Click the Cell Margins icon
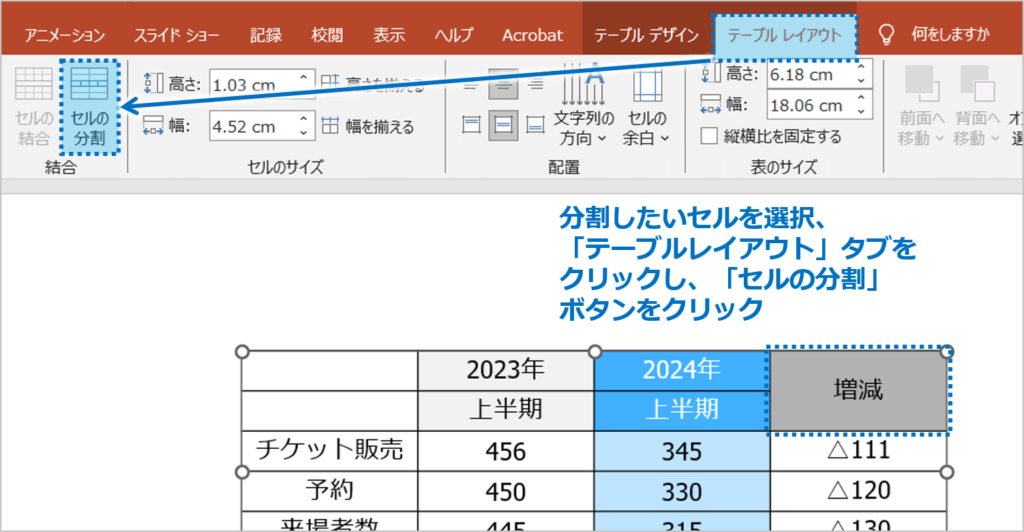 tap(647, 86)
